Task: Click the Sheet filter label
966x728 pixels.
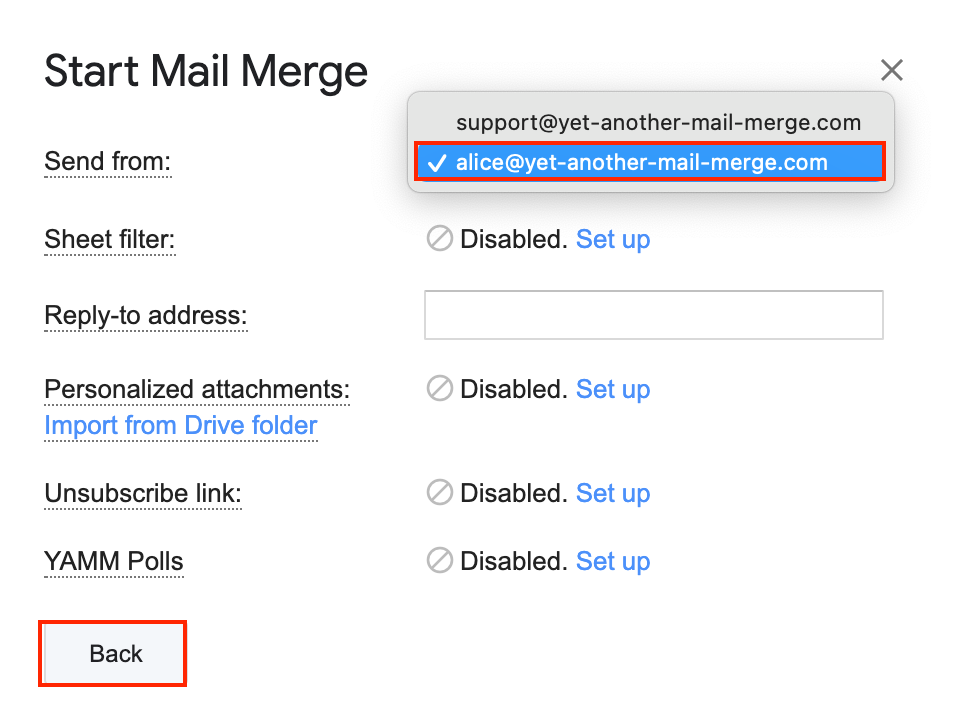Action: coord(110,239)
